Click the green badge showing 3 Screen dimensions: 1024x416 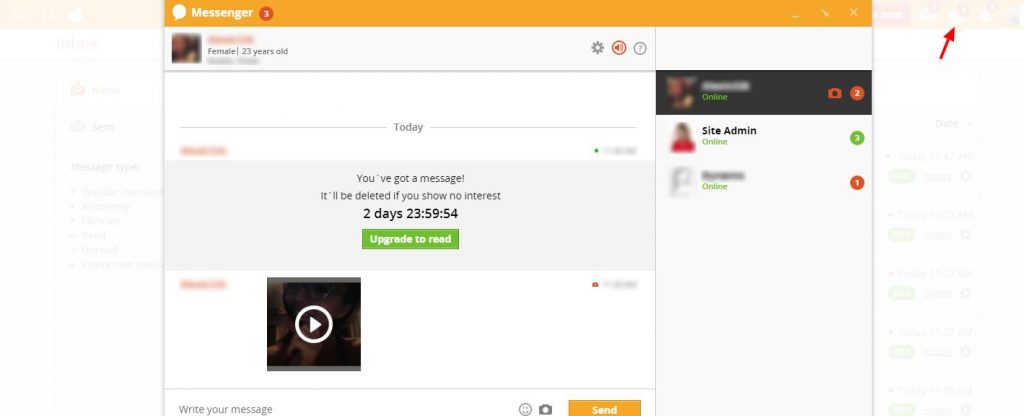click(x=857, y=138)
